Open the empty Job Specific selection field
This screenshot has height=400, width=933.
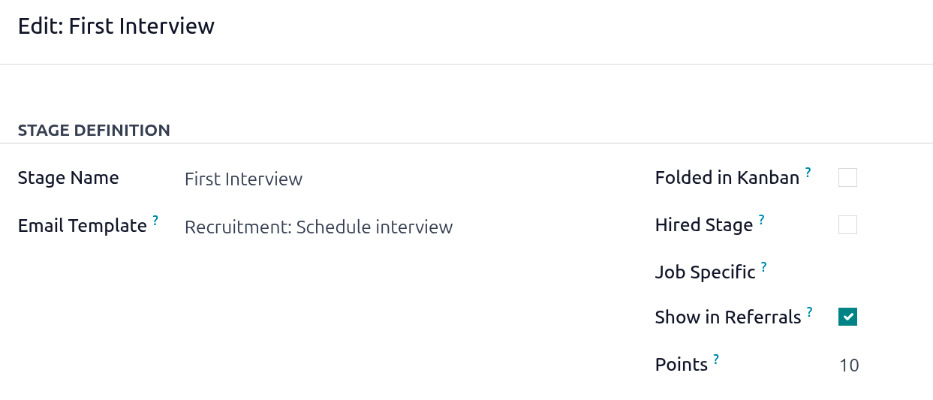848,271
